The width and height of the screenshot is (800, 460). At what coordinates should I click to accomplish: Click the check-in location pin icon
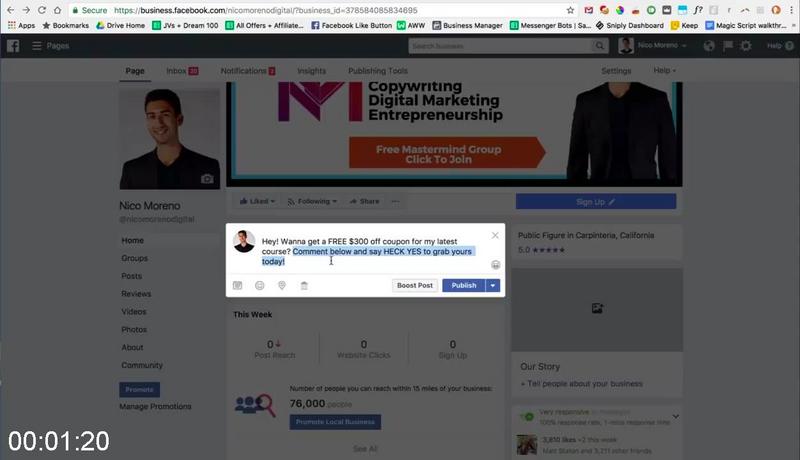coord(282,286)
